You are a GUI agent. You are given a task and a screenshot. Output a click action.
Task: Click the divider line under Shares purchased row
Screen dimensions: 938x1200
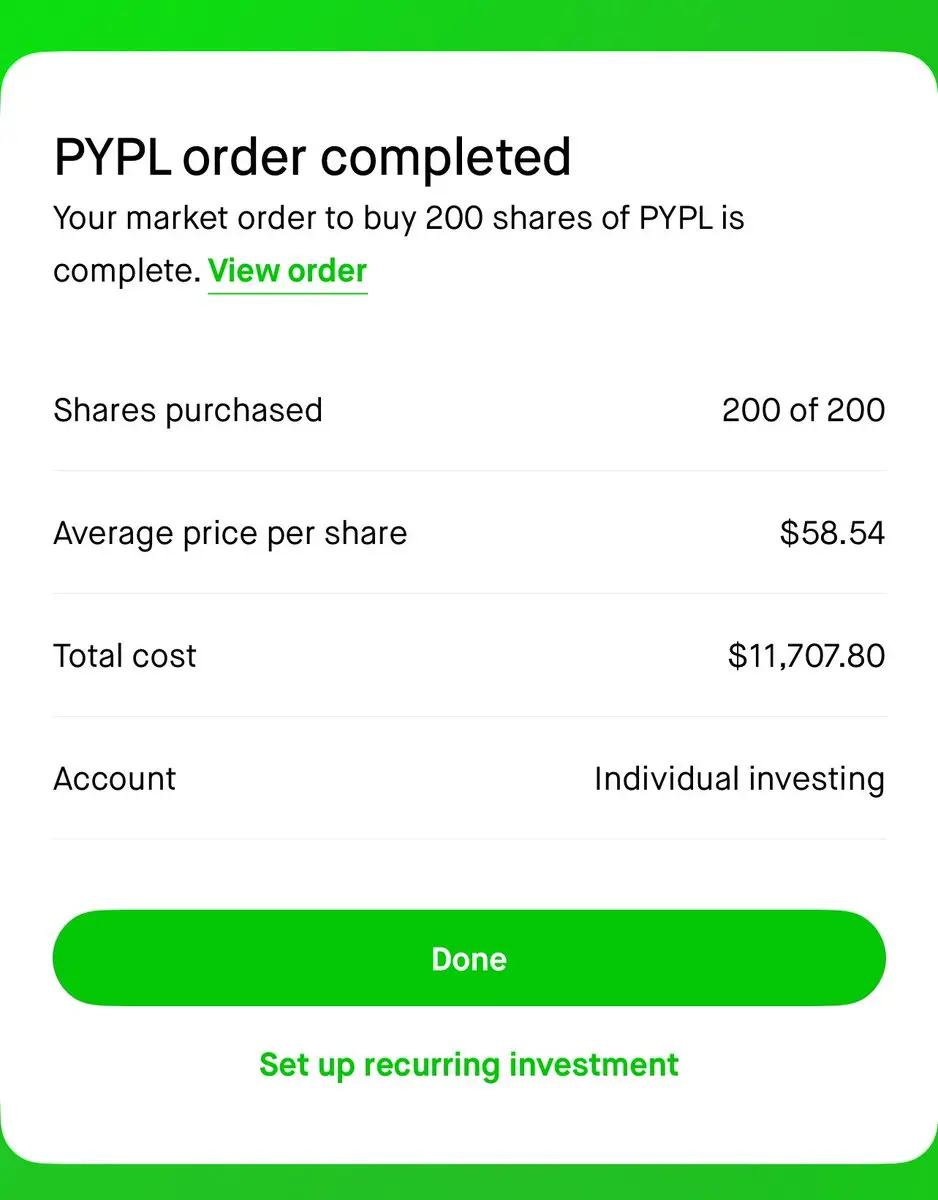(469, 470)
